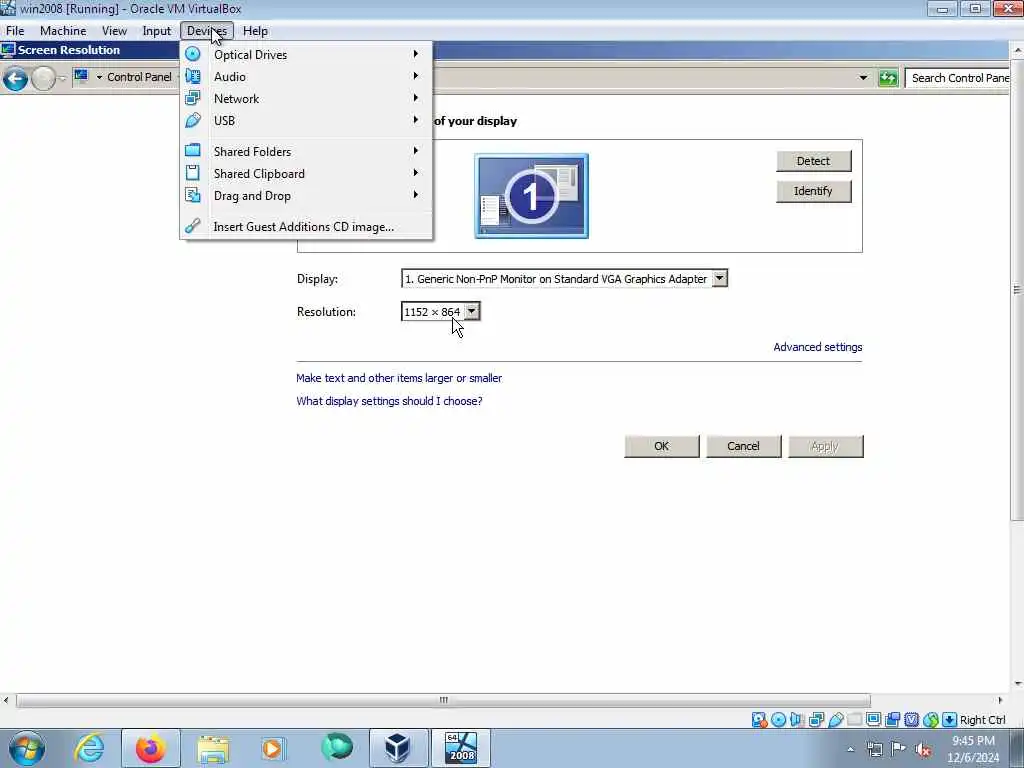
Task: Click Control Panel in the address breadcrumb
Action: click(139, 77)
